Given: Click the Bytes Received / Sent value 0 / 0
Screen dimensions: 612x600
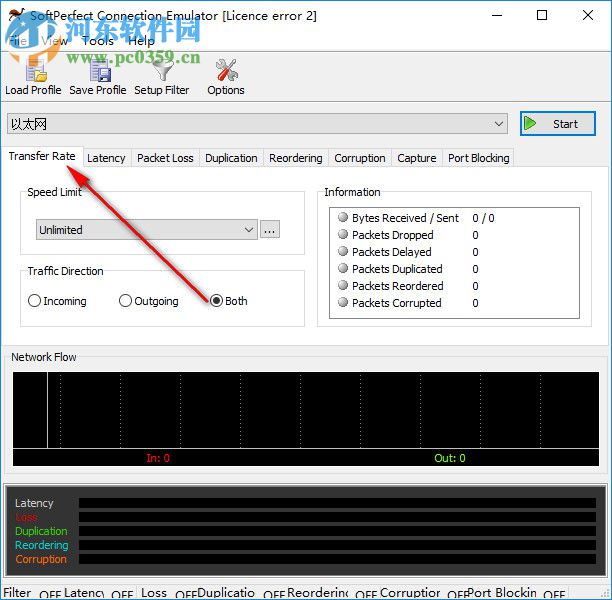Looking at the screenshot, I should (x=483, y=218).
